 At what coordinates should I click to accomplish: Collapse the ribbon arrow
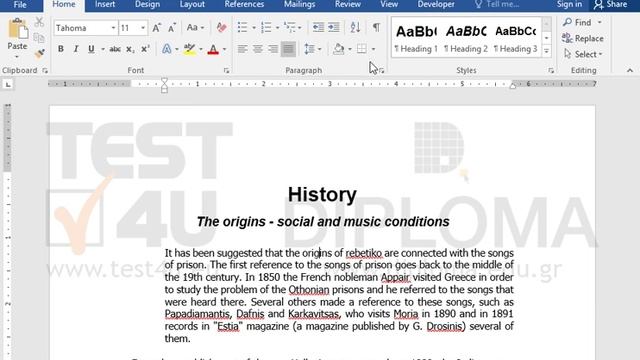630,71
